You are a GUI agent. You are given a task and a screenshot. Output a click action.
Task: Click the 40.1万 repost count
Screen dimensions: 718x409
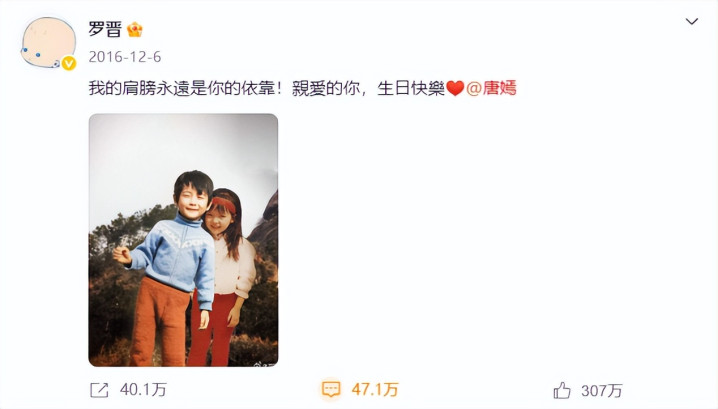pos(143,390)
